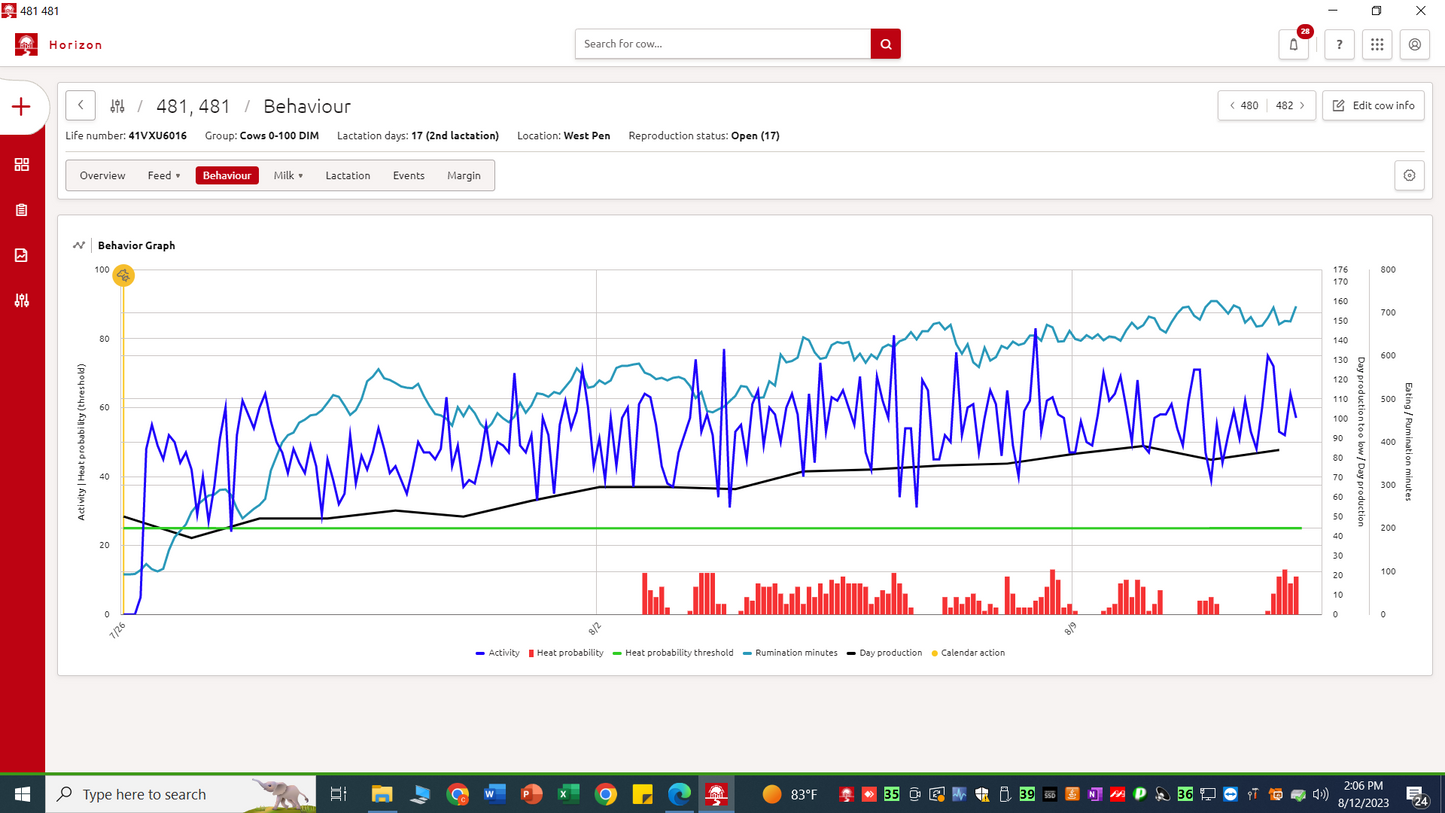1445x813 pixels.
Task: Click the Edit cow info button
Action: (x=1373, y=105)
